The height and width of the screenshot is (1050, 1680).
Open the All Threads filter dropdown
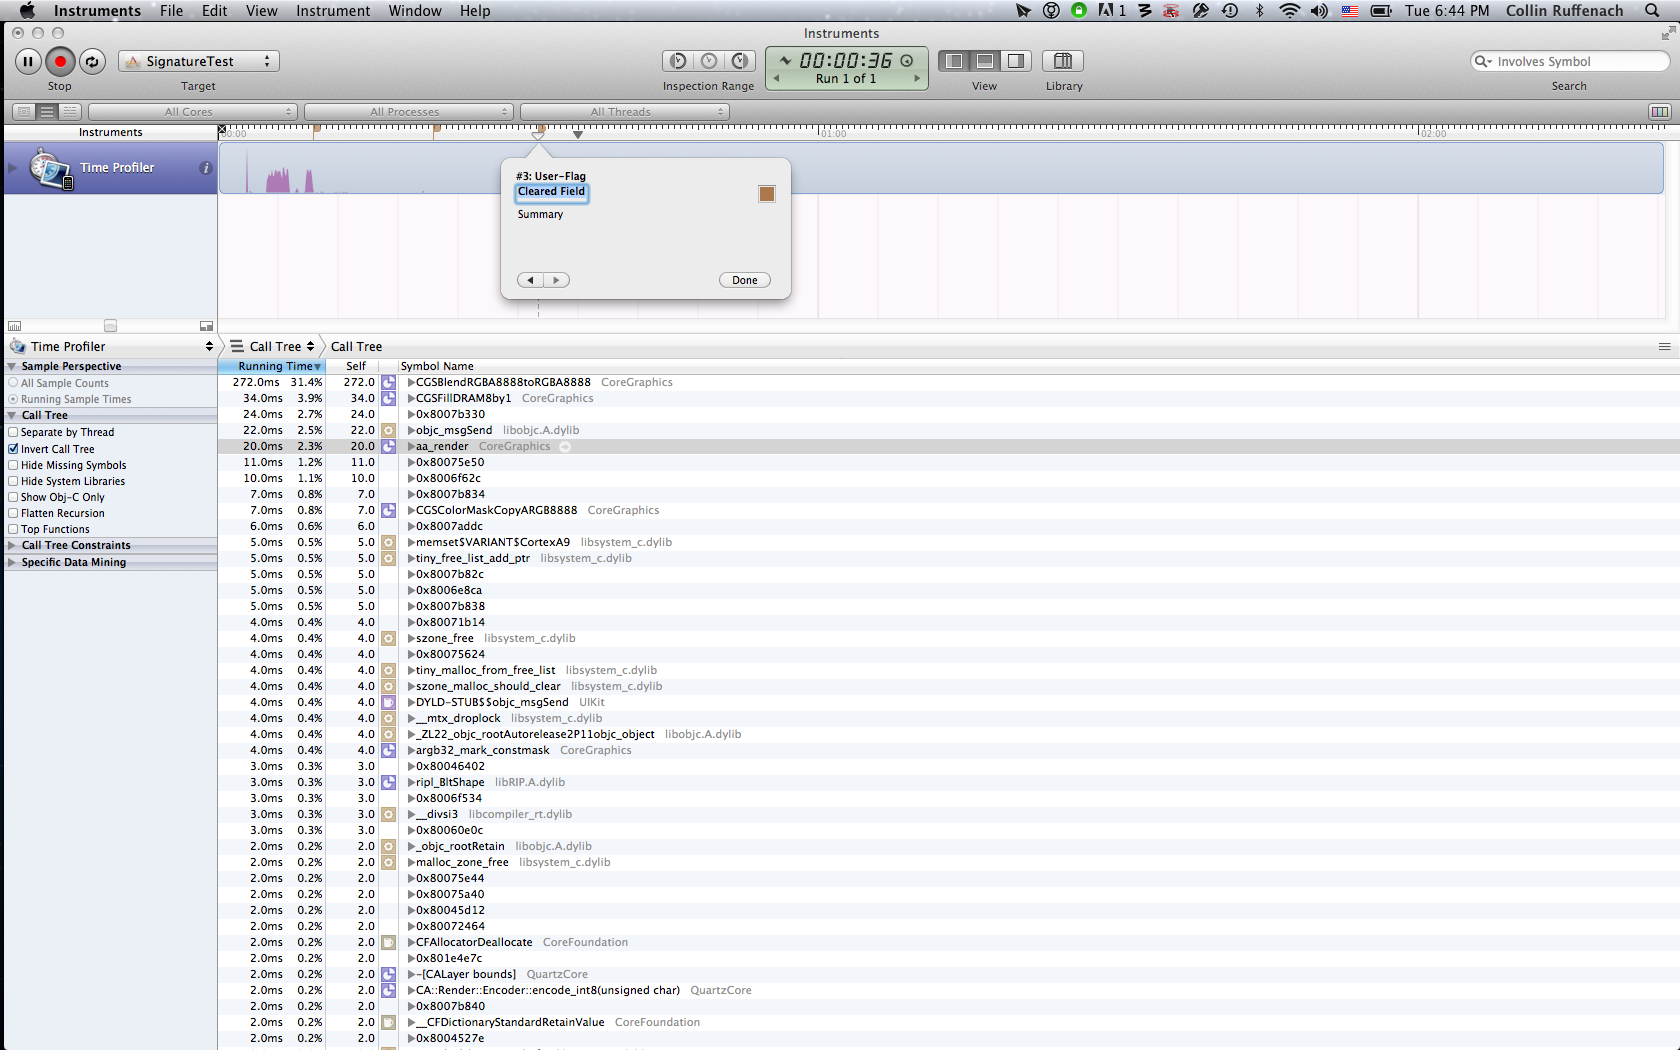point(625,112)
